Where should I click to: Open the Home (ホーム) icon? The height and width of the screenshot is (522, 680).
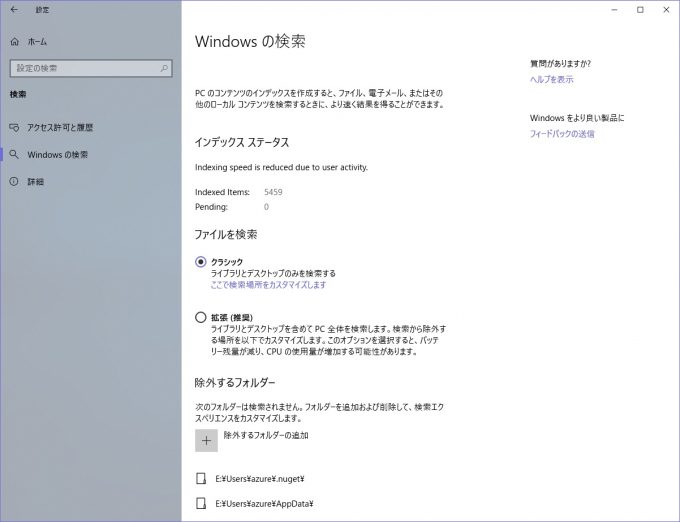coord(15,42)
